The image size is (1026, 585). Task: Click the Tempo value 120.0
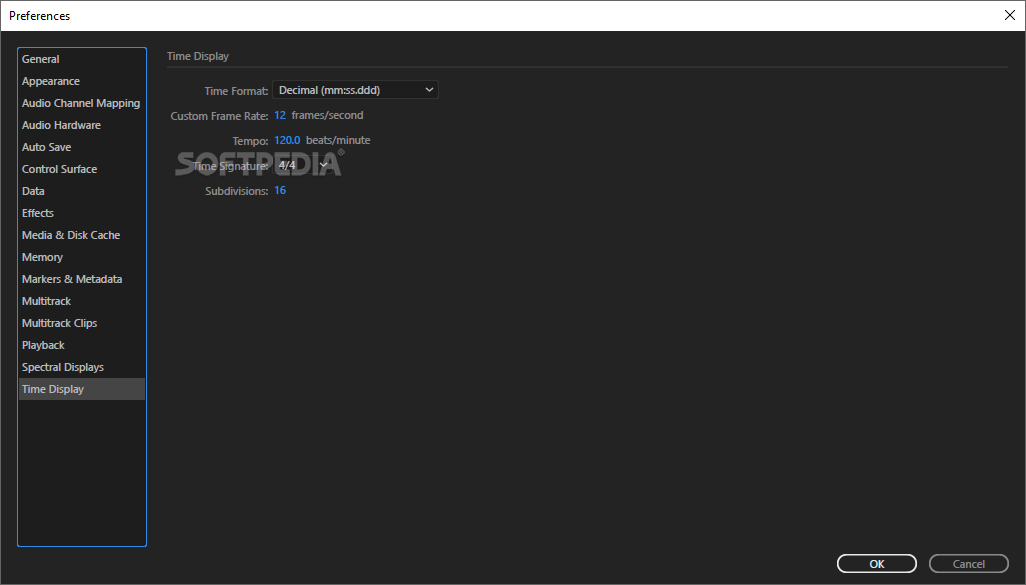click(287, 140)
